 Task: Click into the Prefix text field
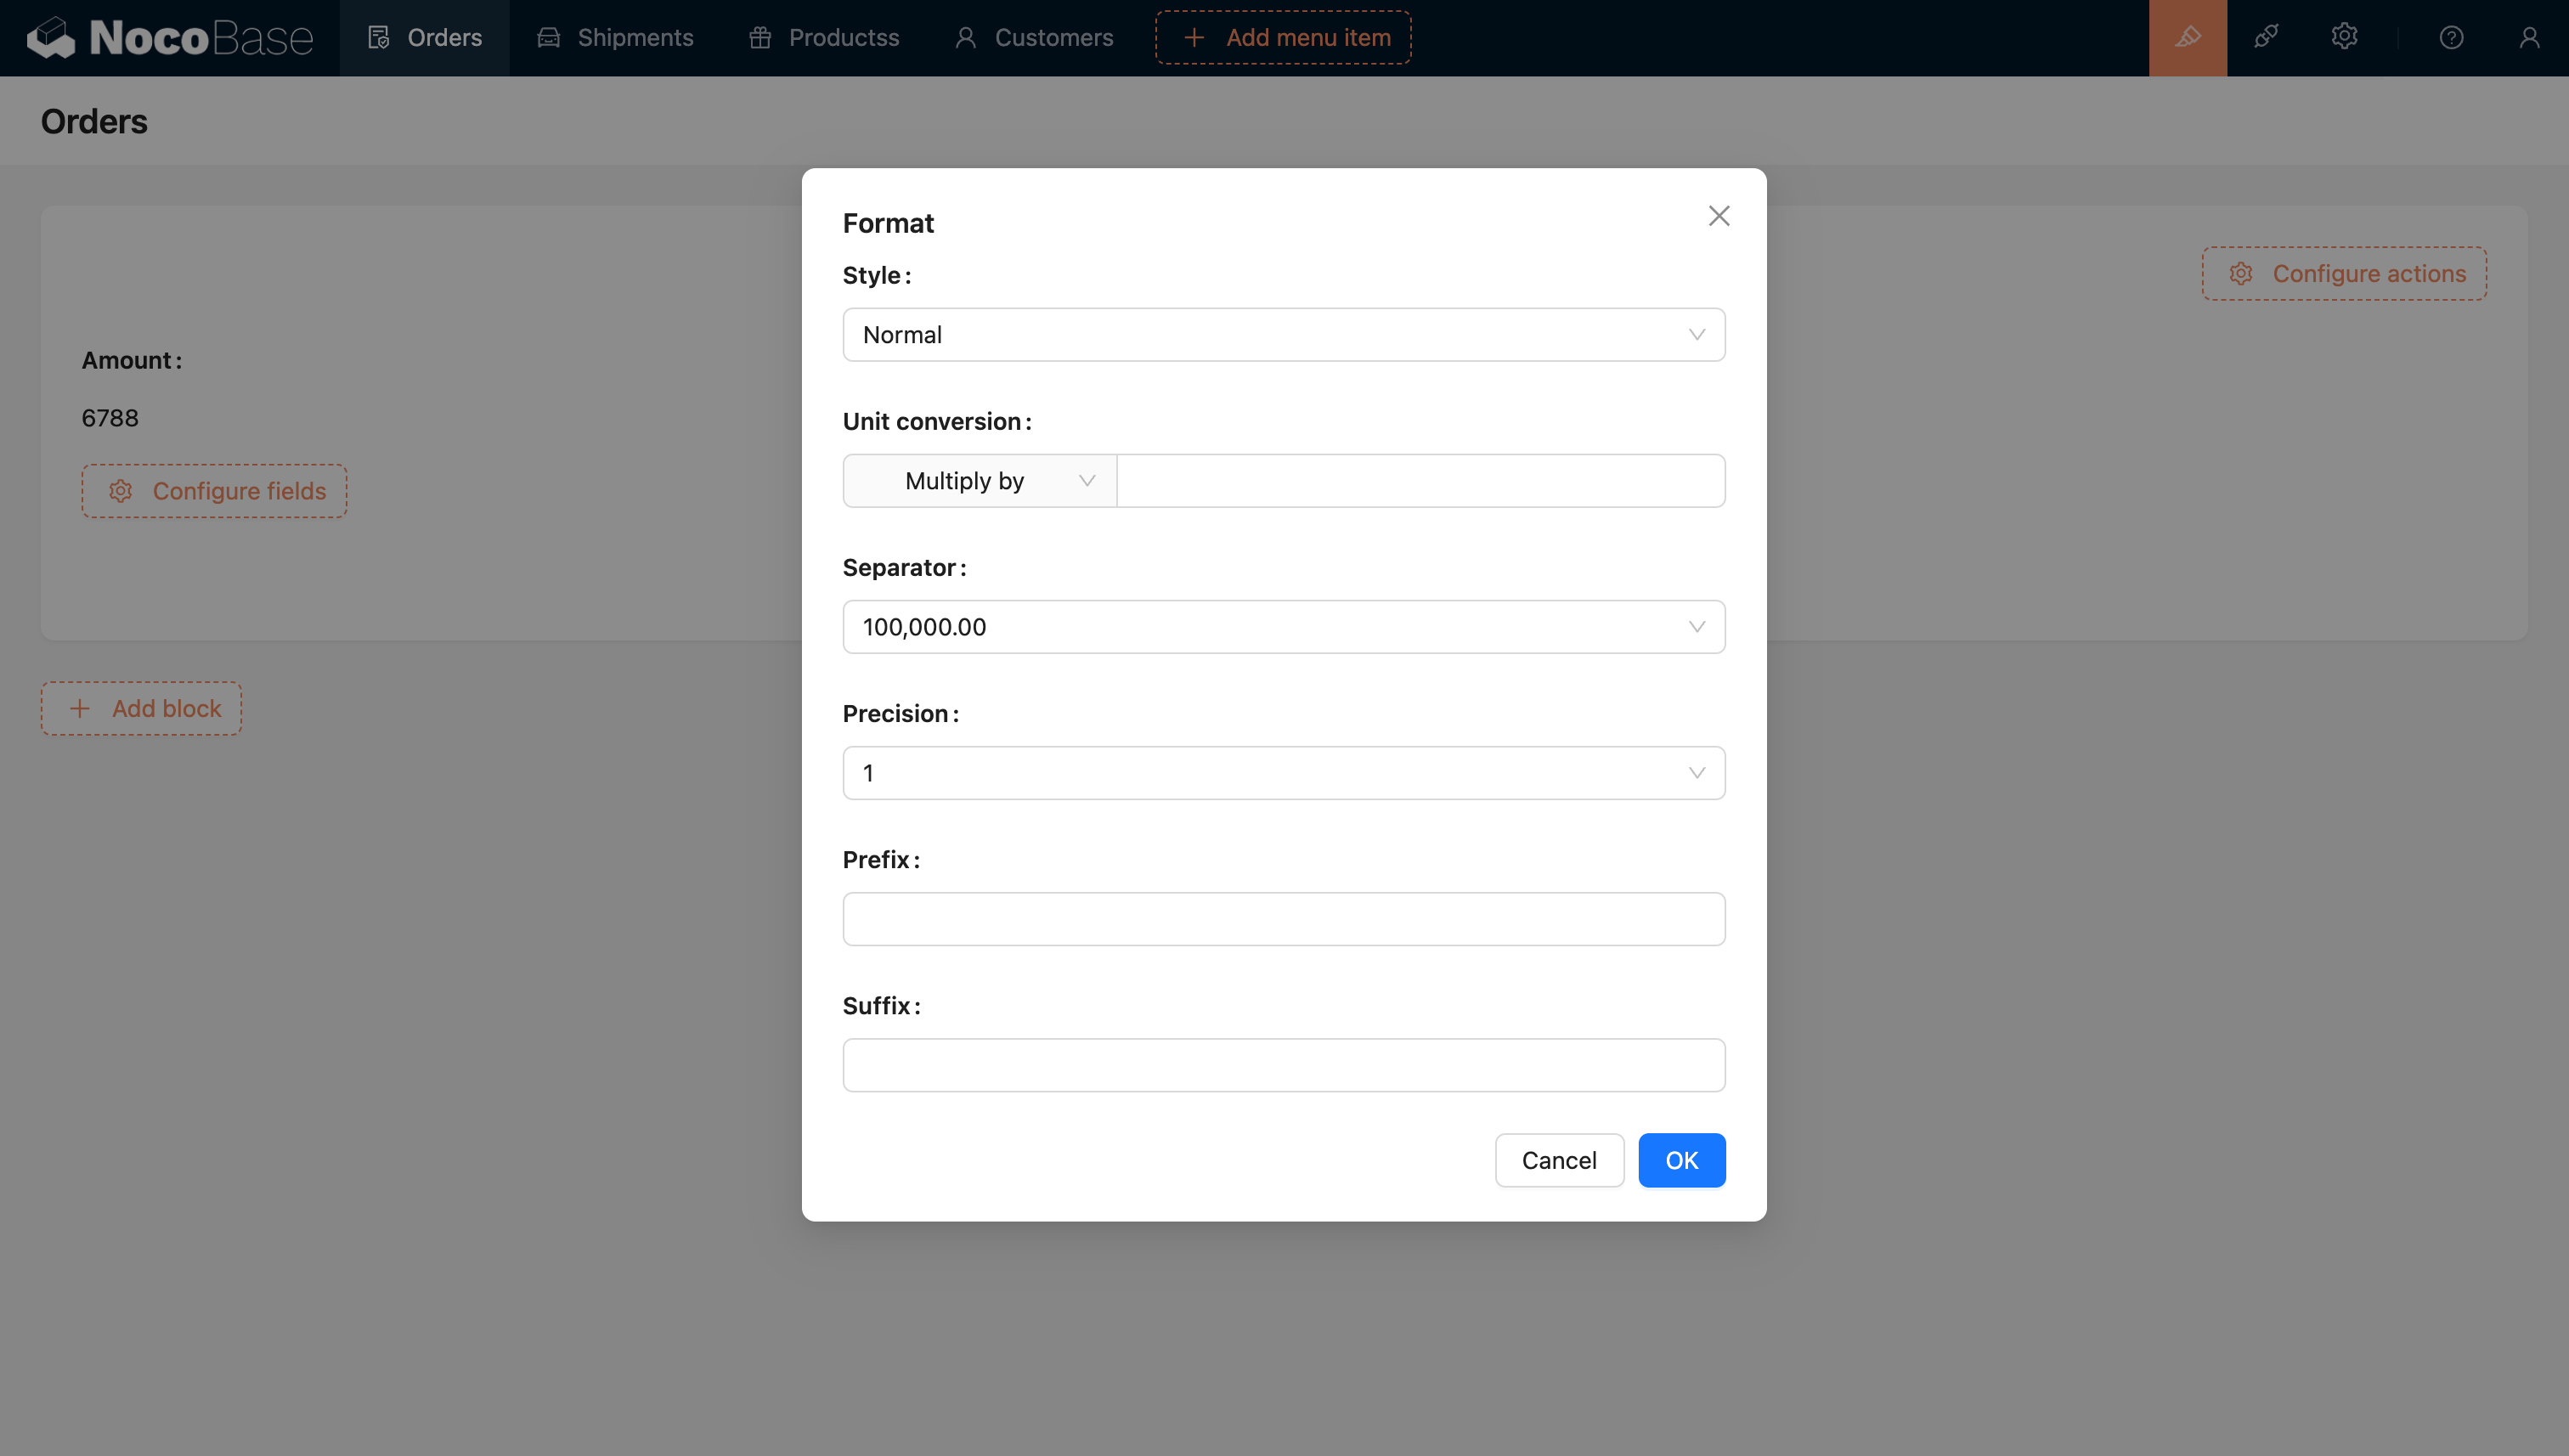(1283, 919)
